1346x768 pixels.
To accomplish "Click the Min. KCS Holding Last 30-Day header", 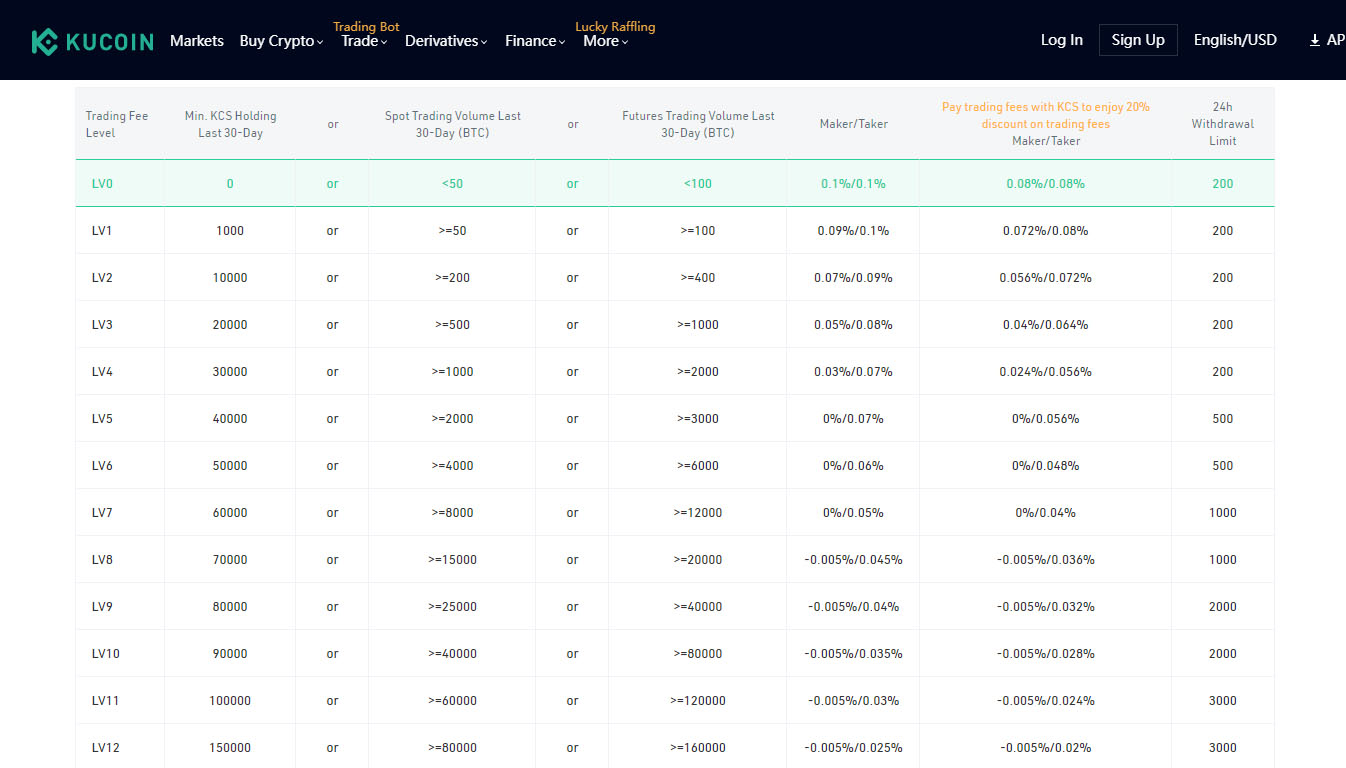I will 230,124.
